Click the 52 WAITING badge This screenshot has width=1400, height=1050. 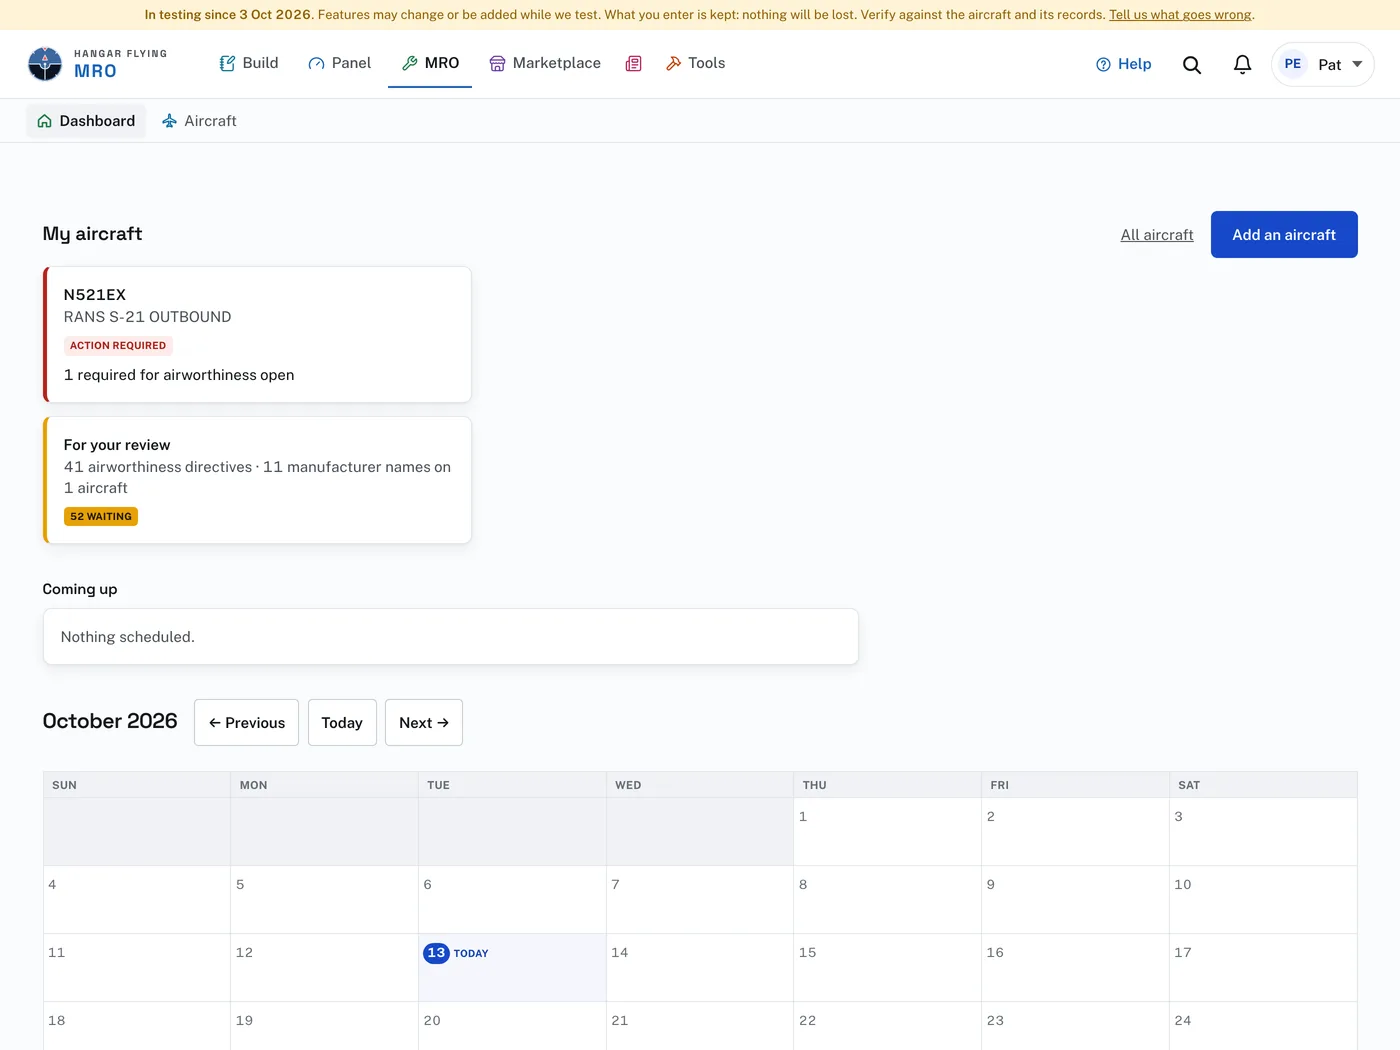coord(101,517)
